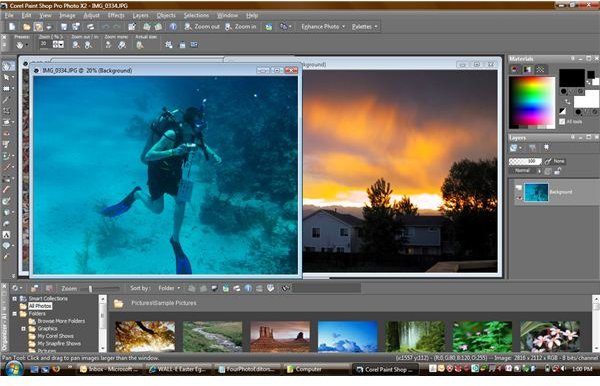Open the File menu
The image size is (600, 386).
8,15
